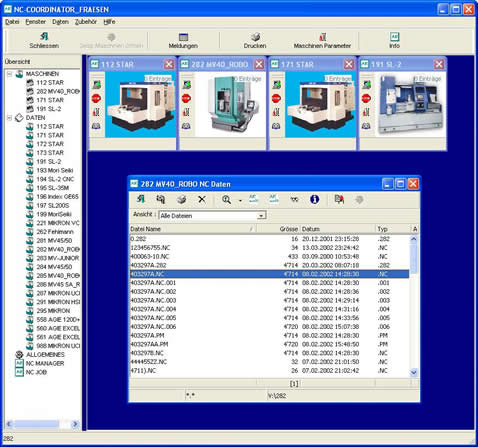The image size is (478, 447).
Task: Collapse the MASCHINEN tree node
Action: [10, 74]
